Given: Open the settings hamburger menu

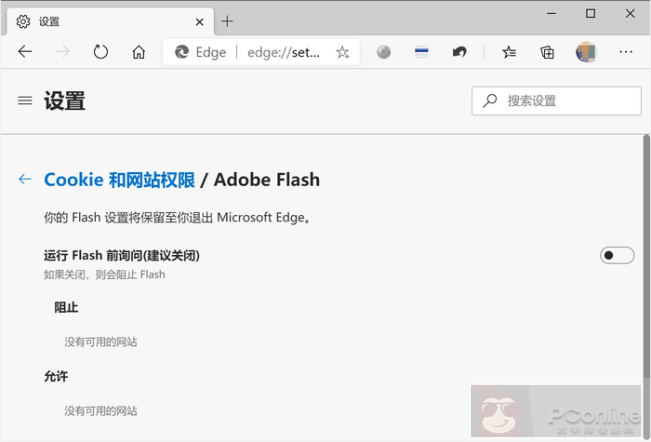Looking at the screenshot, I should tap(25, 100).
